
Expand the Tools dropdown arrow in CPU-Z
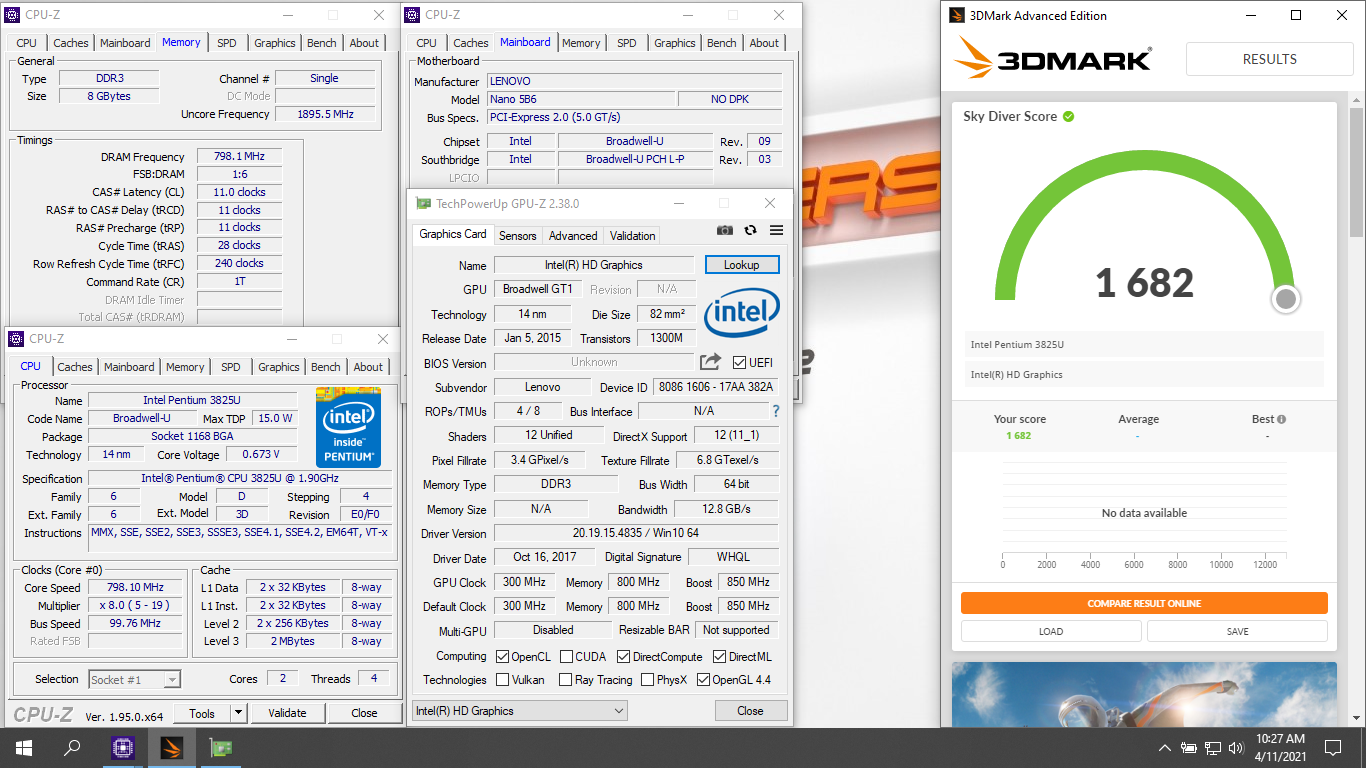coord(238,713)
